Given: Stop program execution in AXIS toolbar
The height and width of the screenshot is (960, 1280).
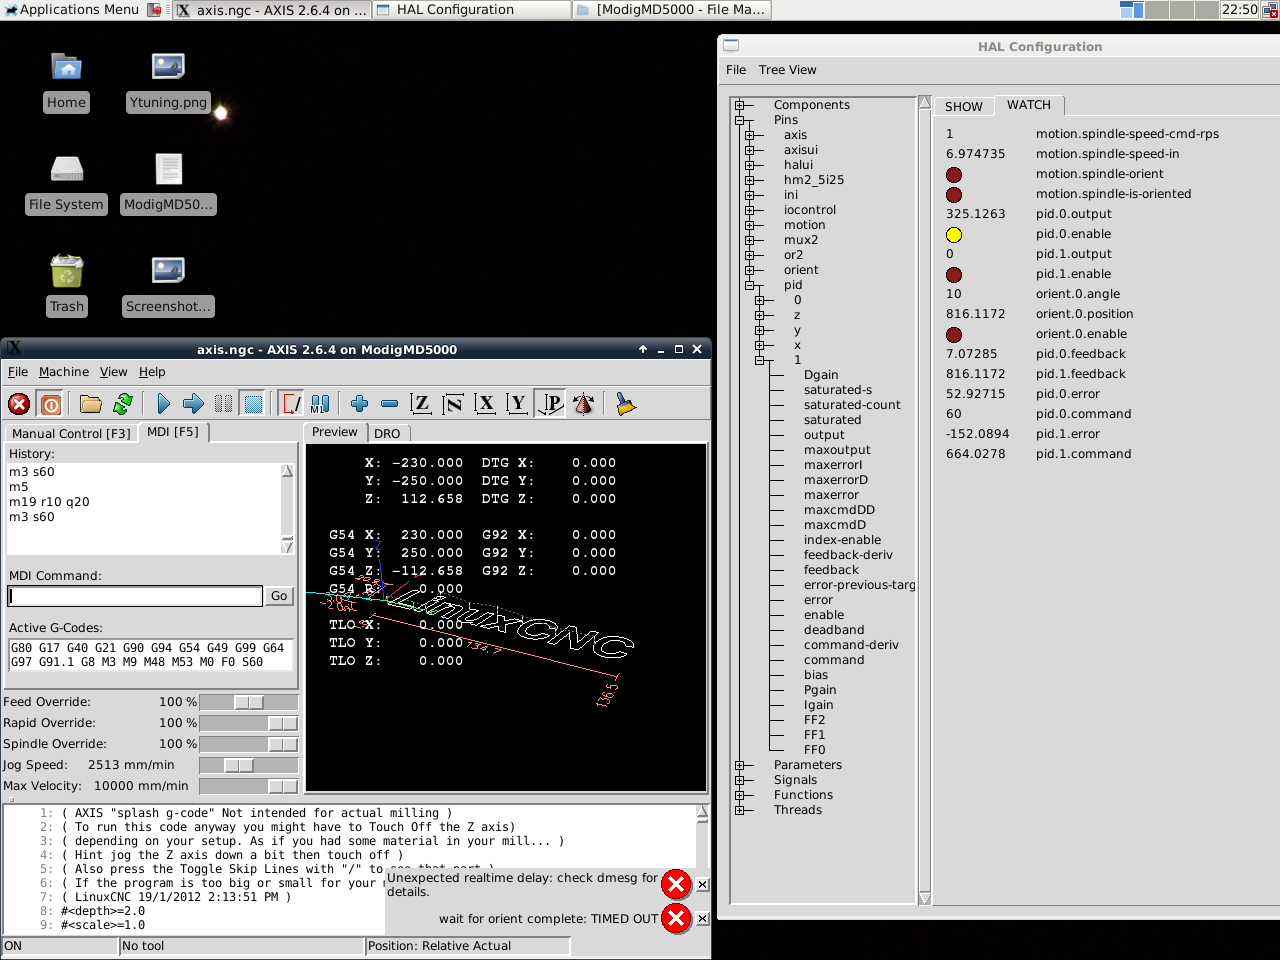Looking at the screenshot, I should pos(253,404).
